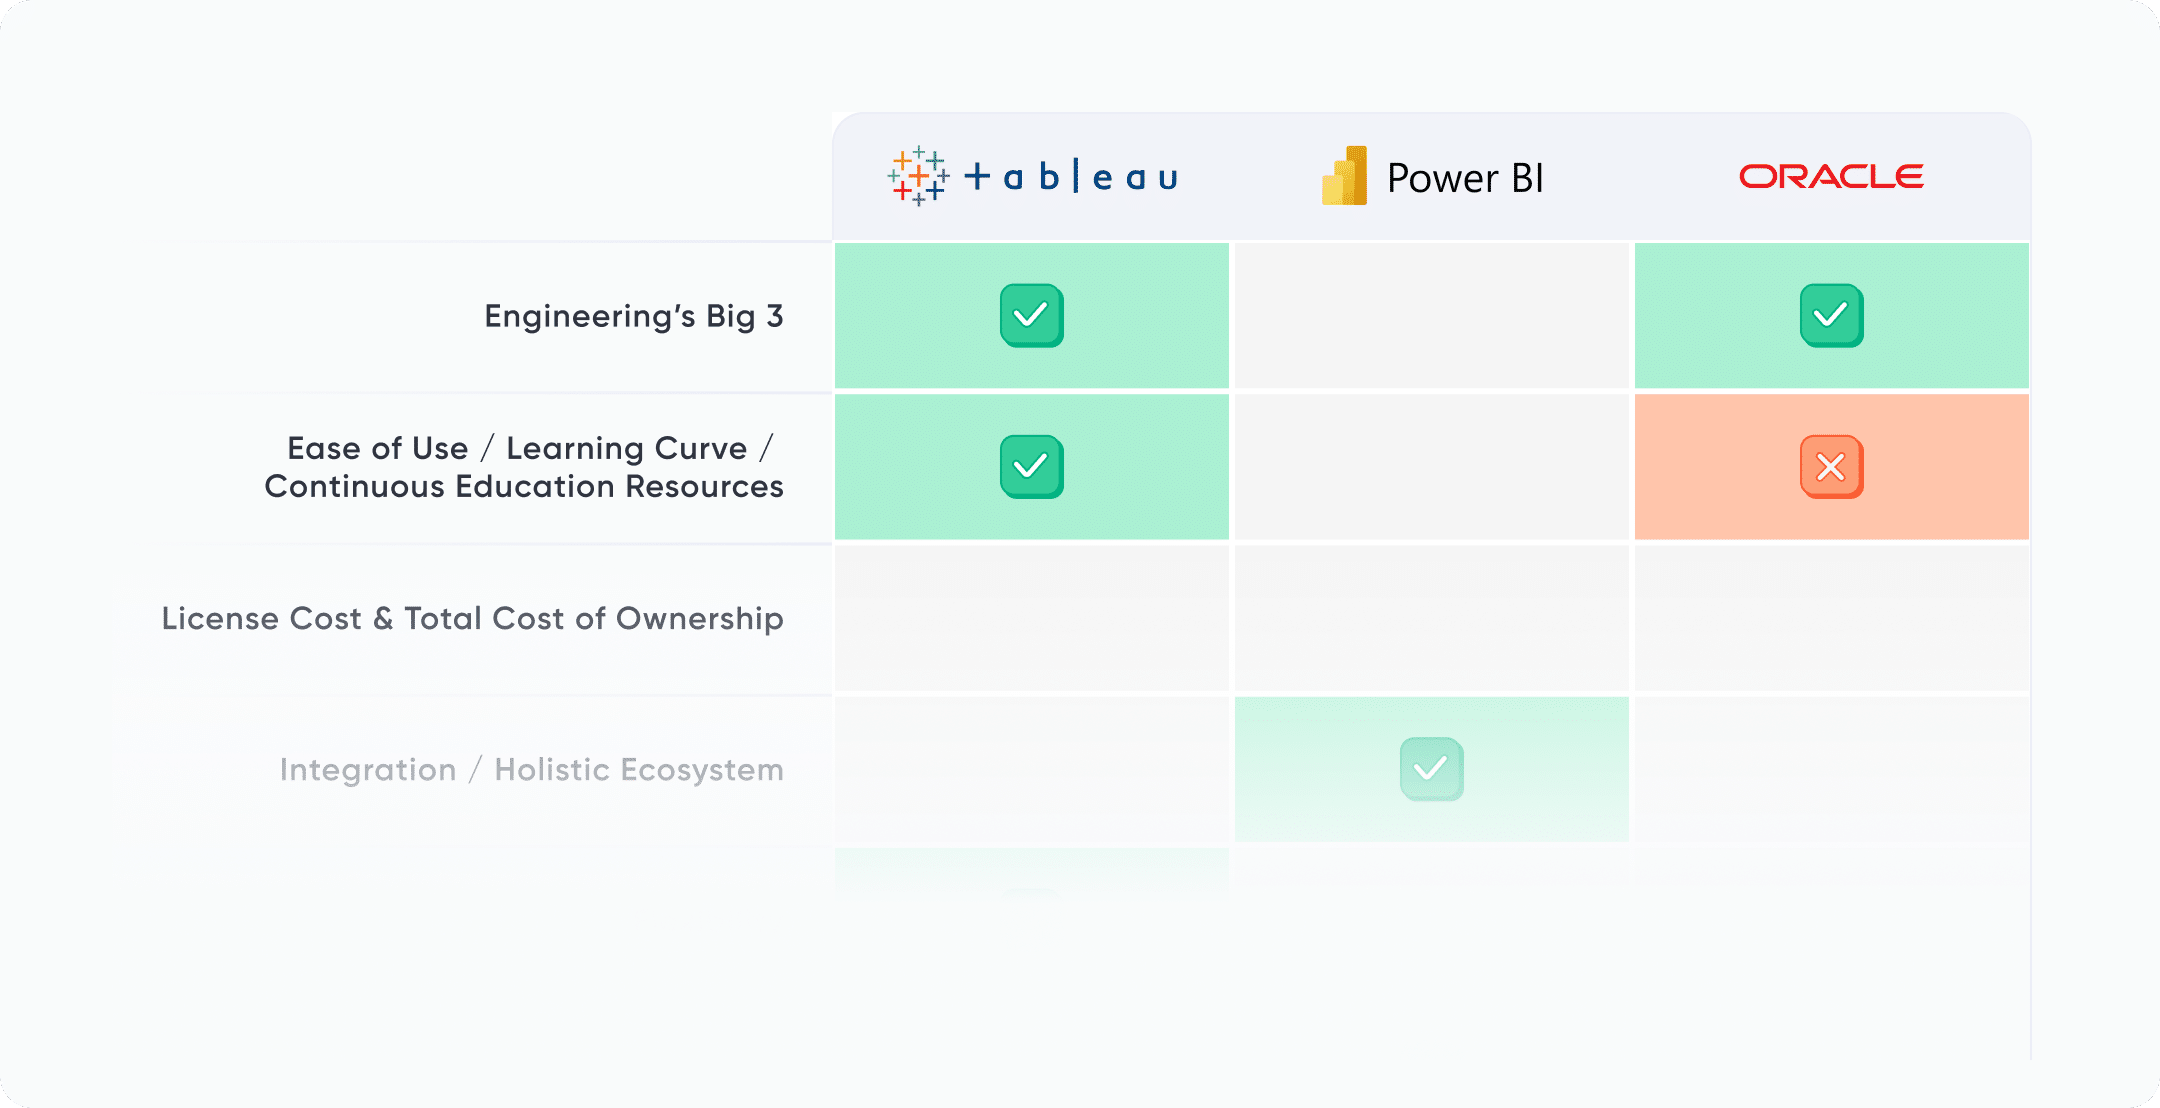
Task: Click empty Power BI cell for License Cost
Action: click(1431, 619)
